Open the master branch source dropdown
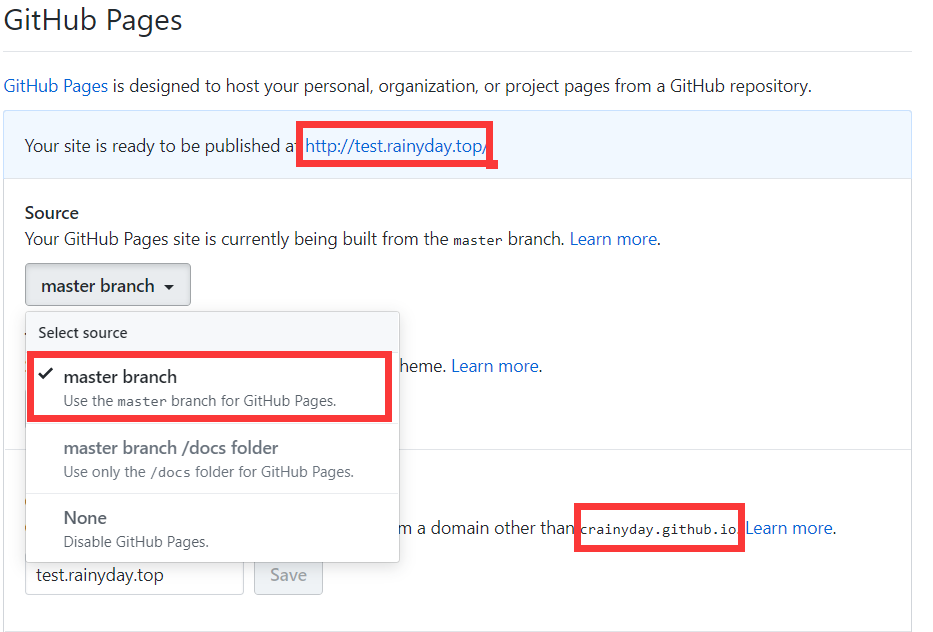The image size is (933, 632). (107, 285)
